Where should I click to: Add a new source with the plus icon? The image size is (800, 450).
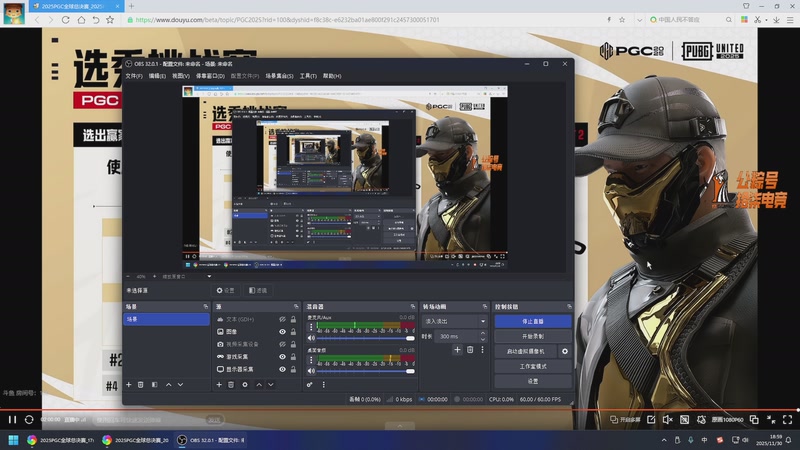219,385
